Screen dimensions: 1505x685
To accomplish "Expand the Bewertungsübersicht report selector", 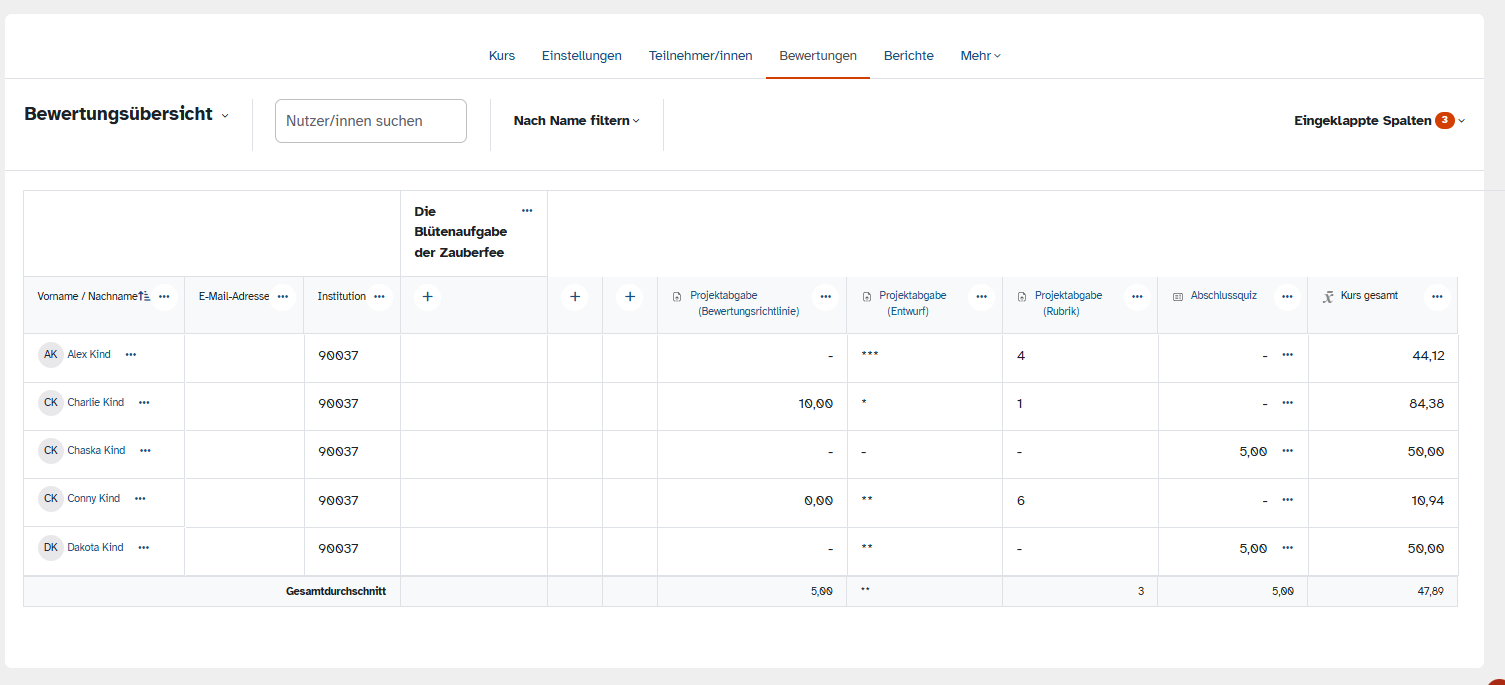I will pyautogui.click(x=126, y=115).
